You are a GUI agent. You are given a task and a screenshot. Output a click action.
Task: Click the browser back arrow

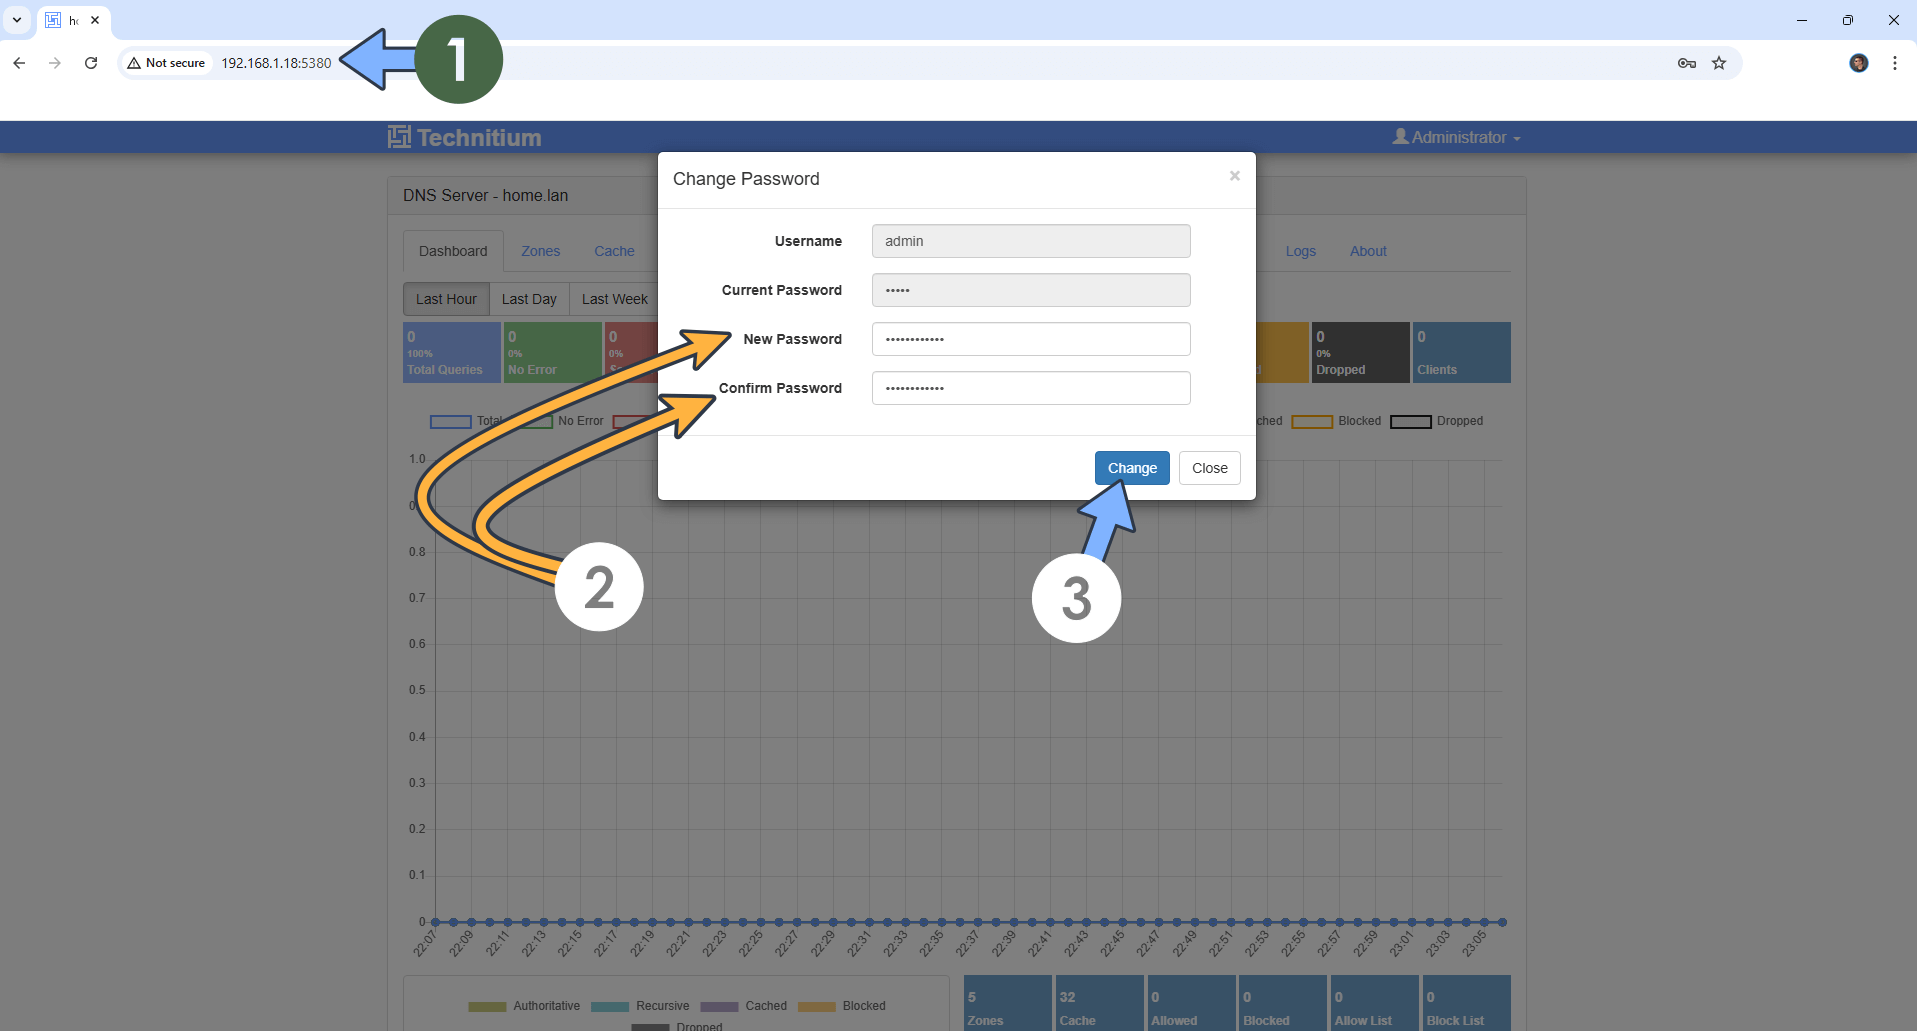tap(19, 63)
